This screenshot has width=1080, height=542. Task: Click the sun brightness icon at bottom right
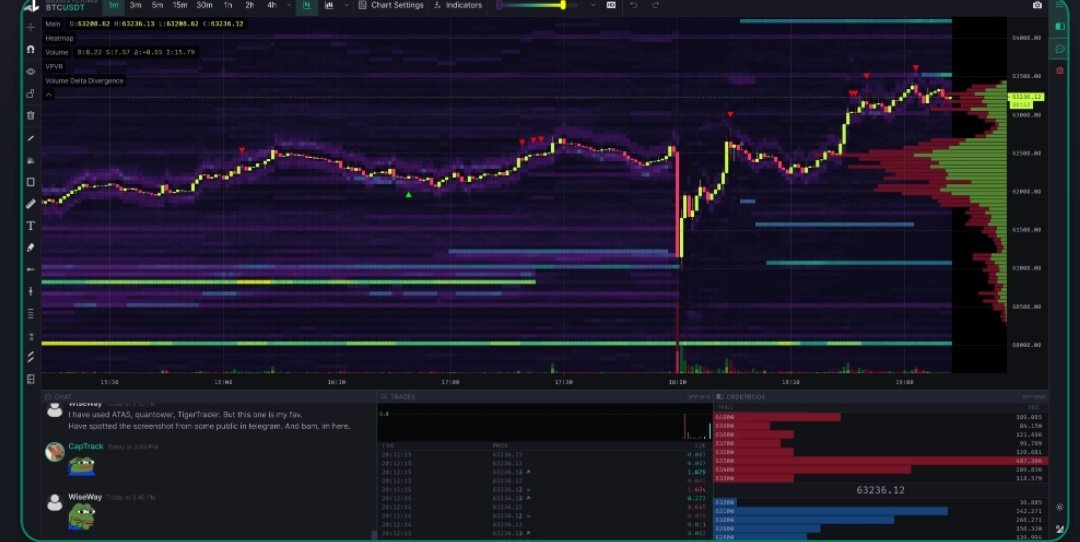[1059, 507]
